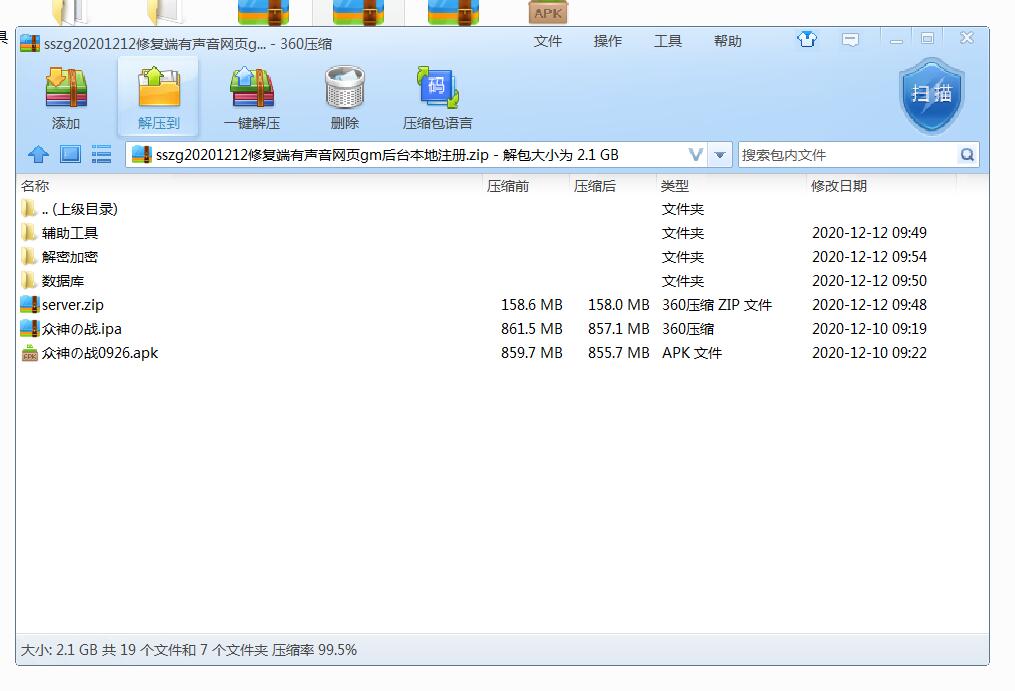
Task: Open the 文件 menu
Action: pos(548,41)
